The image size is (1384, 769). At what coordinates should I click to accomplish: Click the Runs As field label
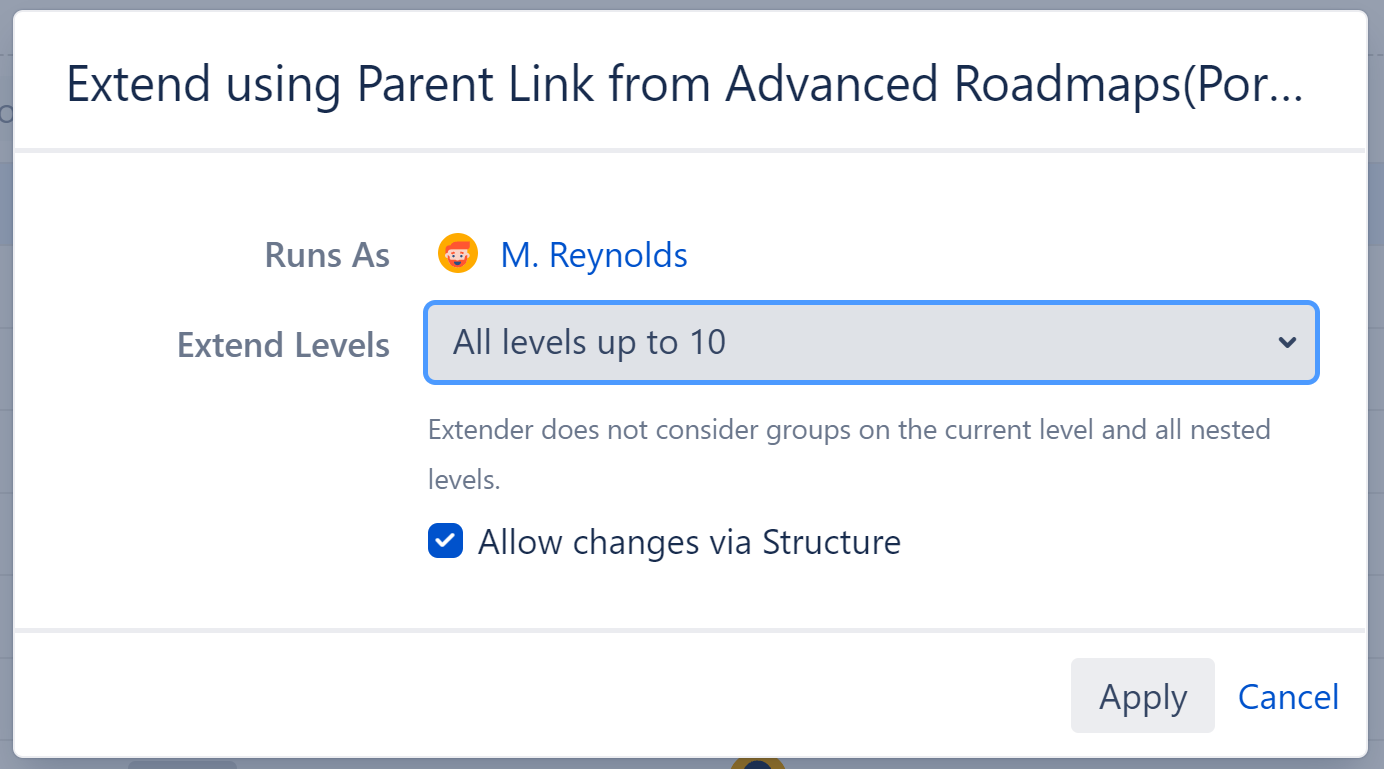[327, 254]
